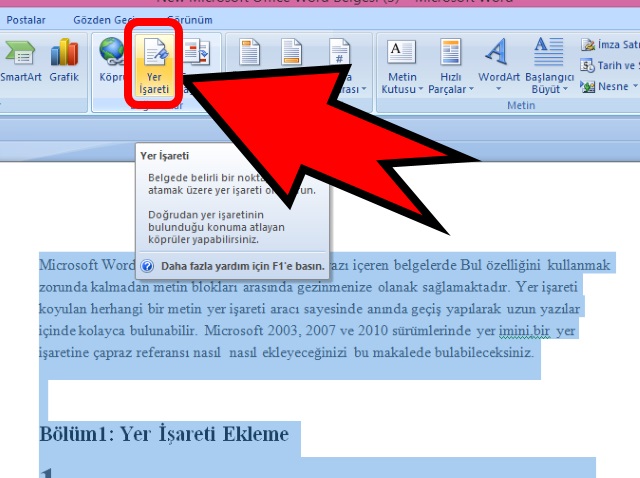Insert a SmartArt graphic

20,61
